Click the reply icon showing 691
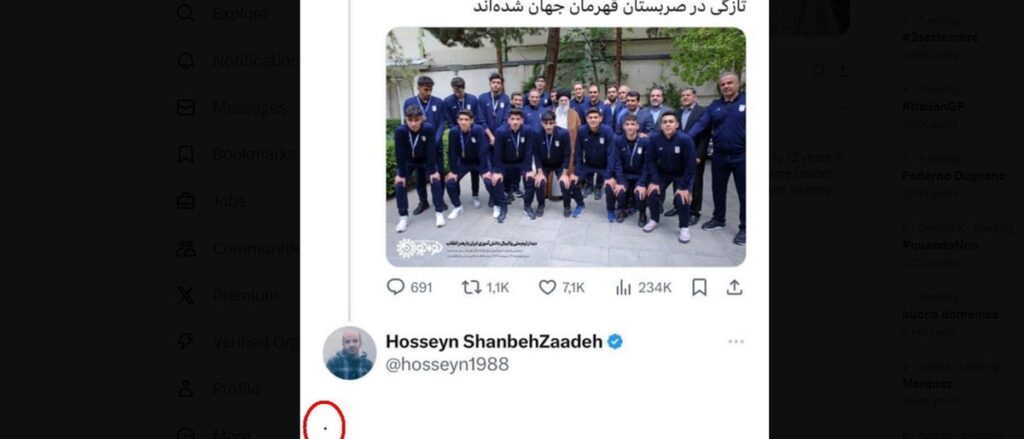Image resolution: width=1024 pixels, height=439 pixels. pos(396,287)
